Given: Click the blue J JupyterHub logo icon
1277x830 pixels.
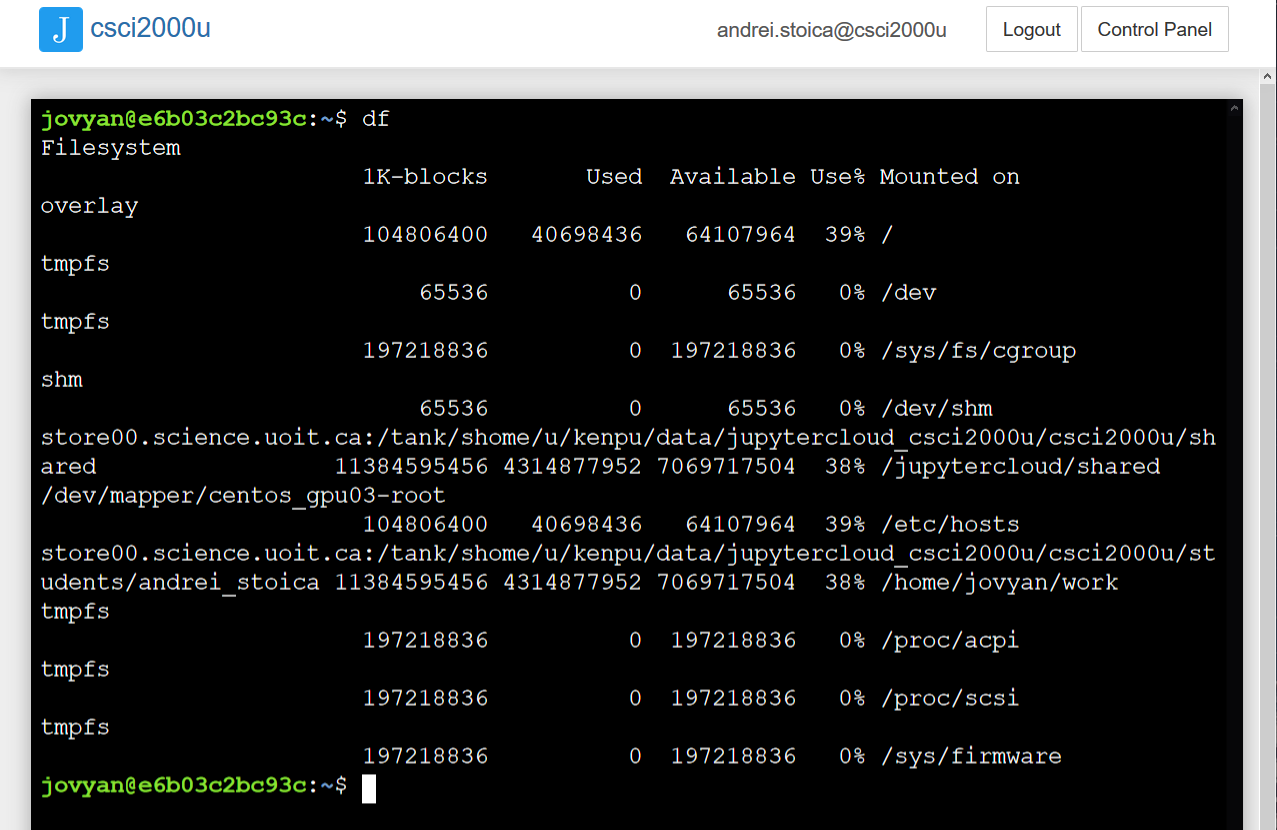Looking at the screenshot, I should pyautogui.click(x=60, y=29).
